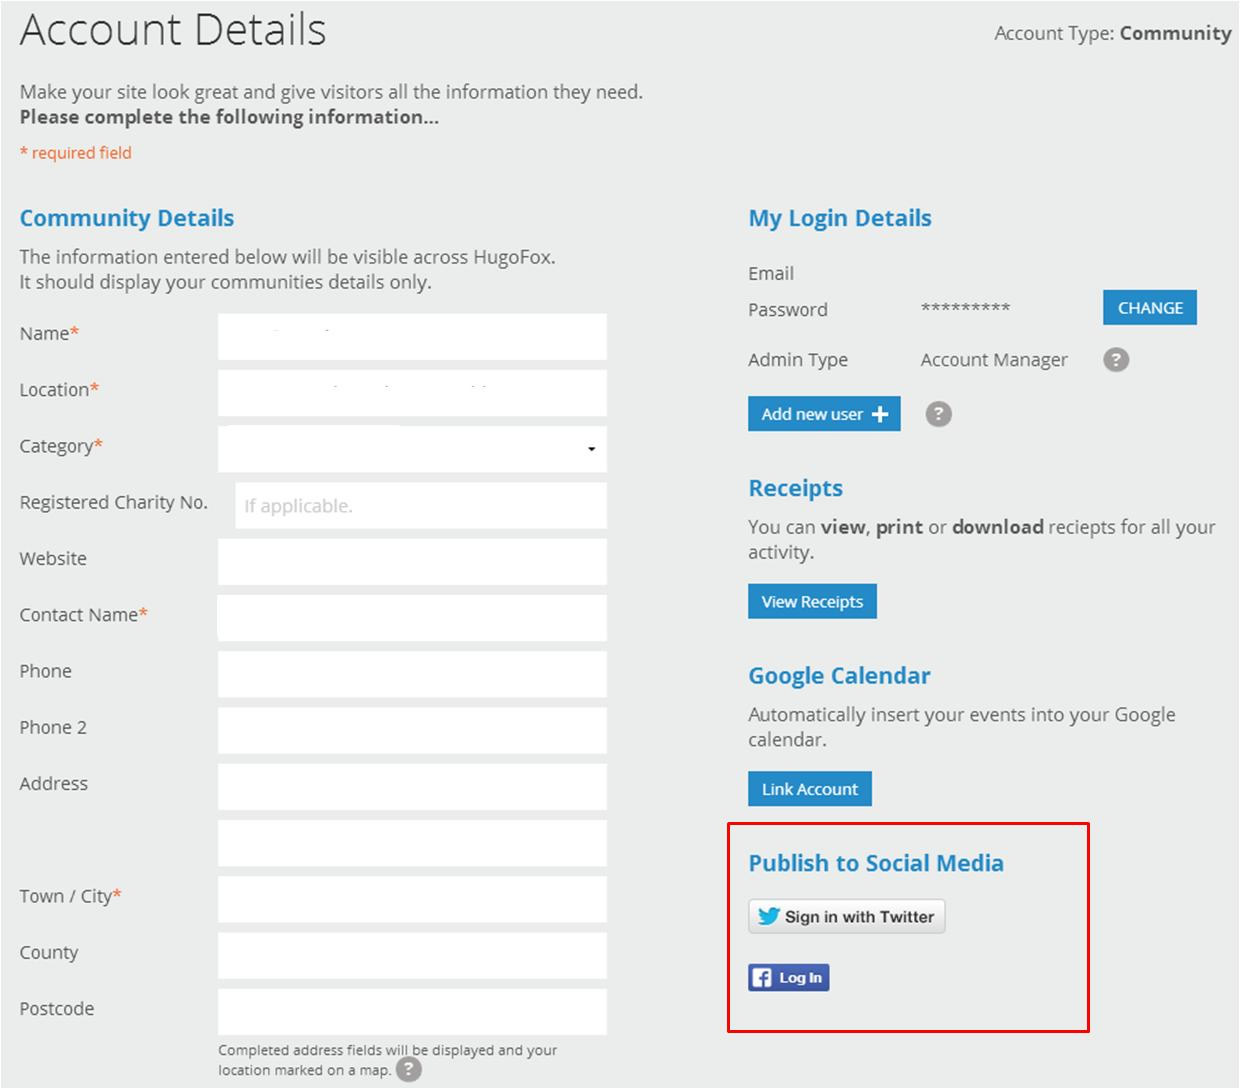
Task: Click the Contact Name field
Action: [412, 617]
